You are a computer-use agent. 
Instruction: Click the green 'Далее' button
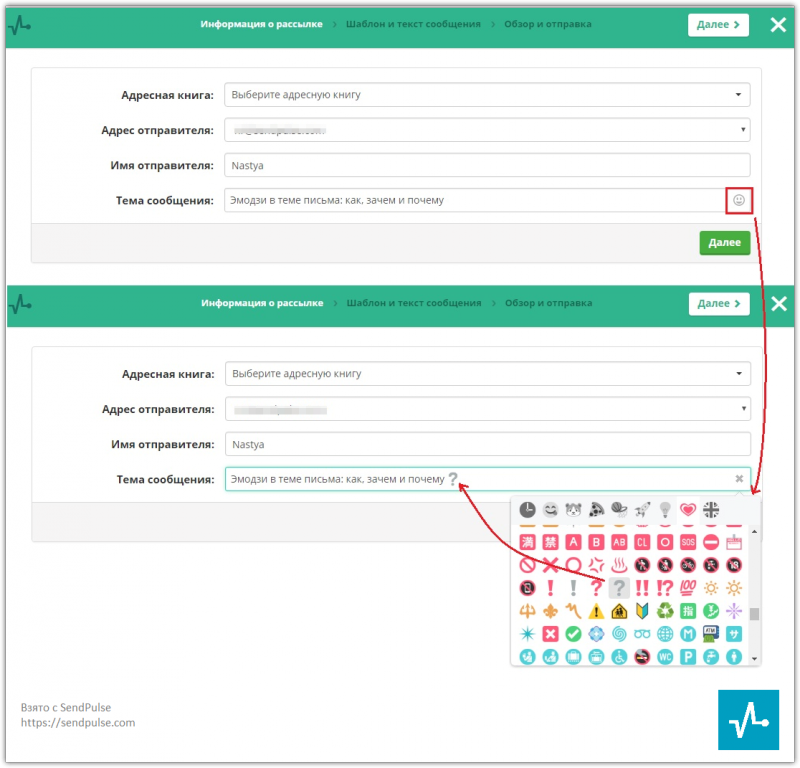(x=724, y=242)
